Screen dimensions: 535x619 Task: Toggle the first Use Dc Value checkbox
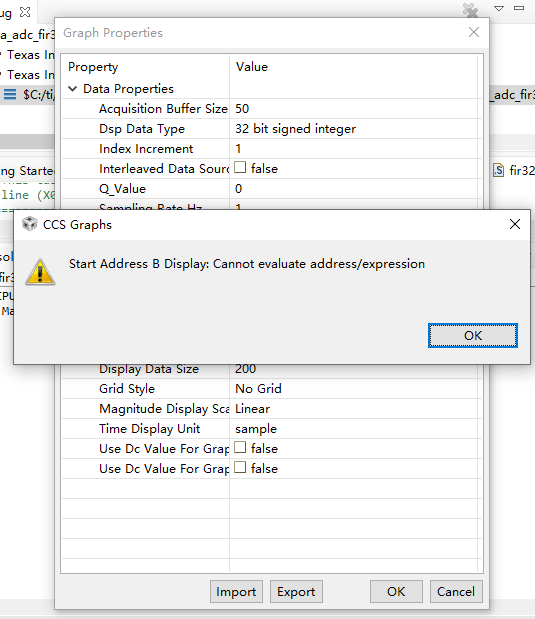(240, 447)
